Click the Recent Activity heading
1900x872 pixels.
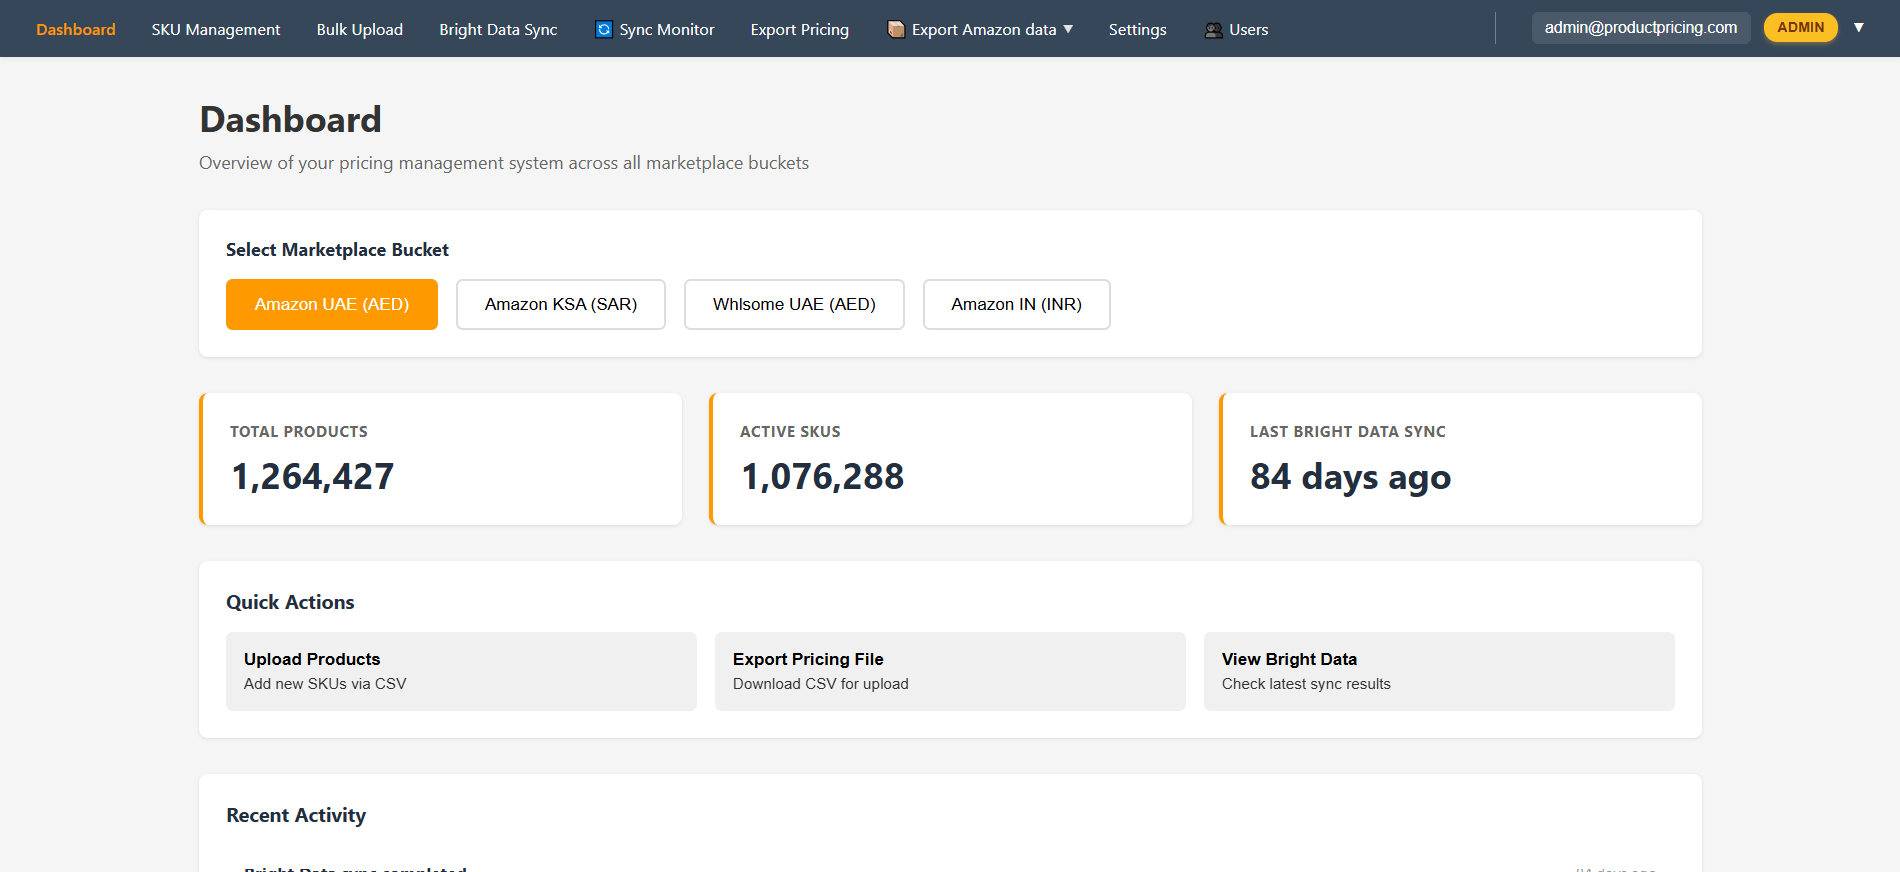pos(296,815)
